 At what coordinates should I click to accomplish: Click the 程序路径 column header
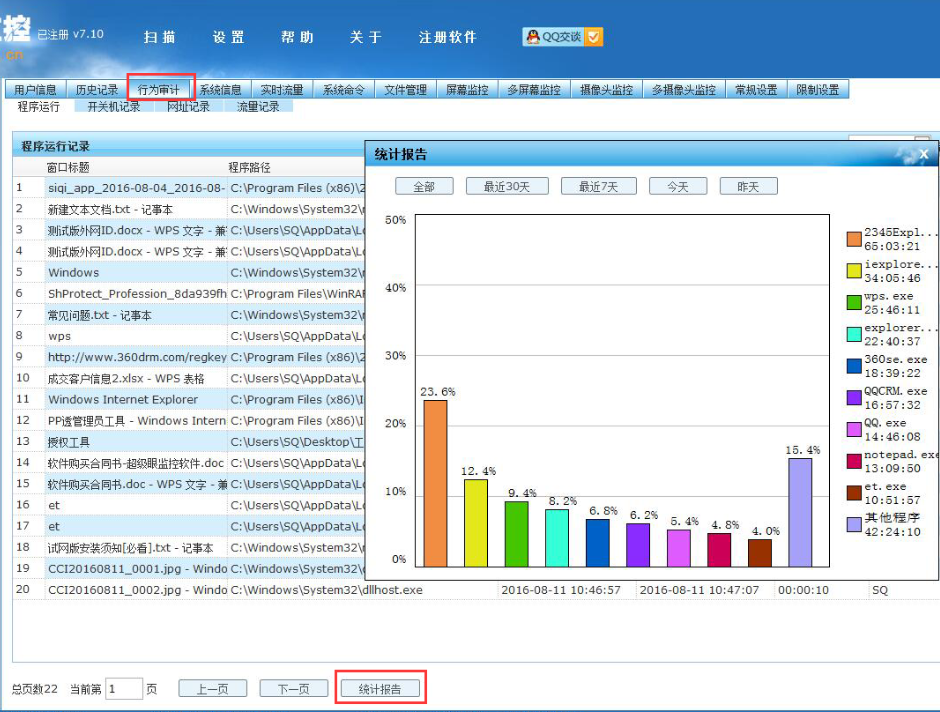[x=249, y=167]
